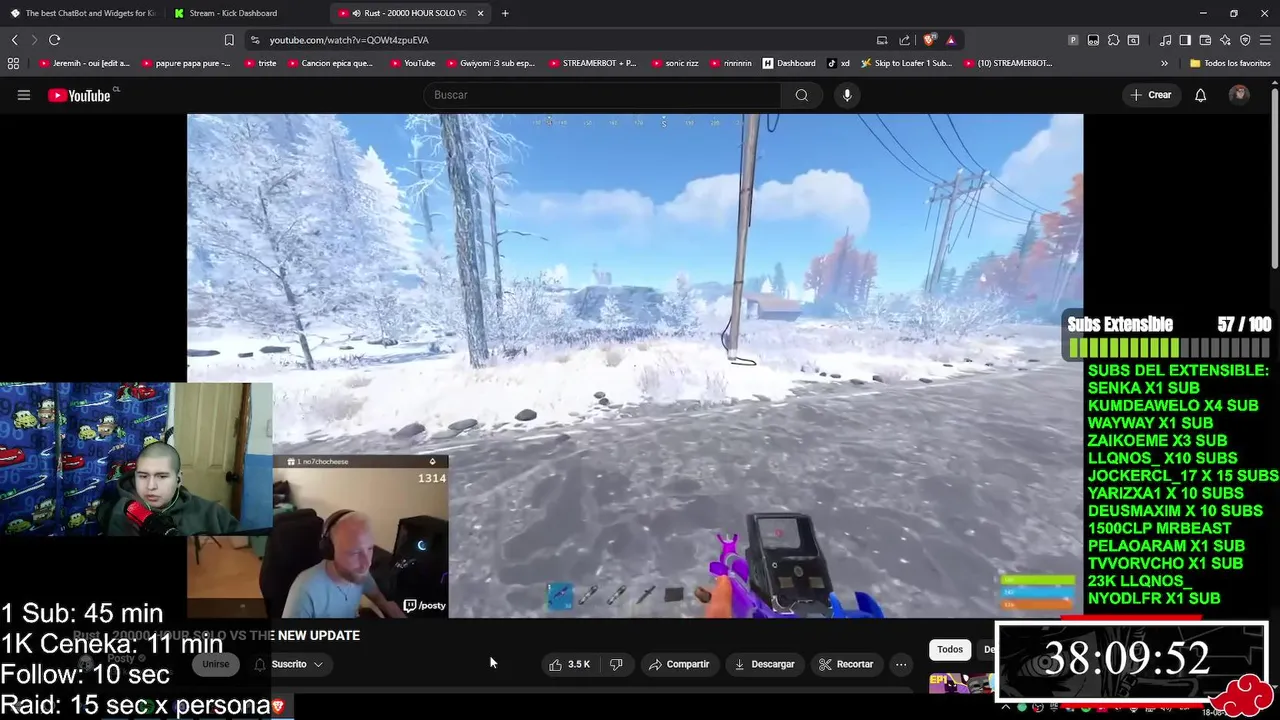Open the Brave Wallet icon
The width and height of the screenshot is (1280, 720).
tap(1205, 40)
